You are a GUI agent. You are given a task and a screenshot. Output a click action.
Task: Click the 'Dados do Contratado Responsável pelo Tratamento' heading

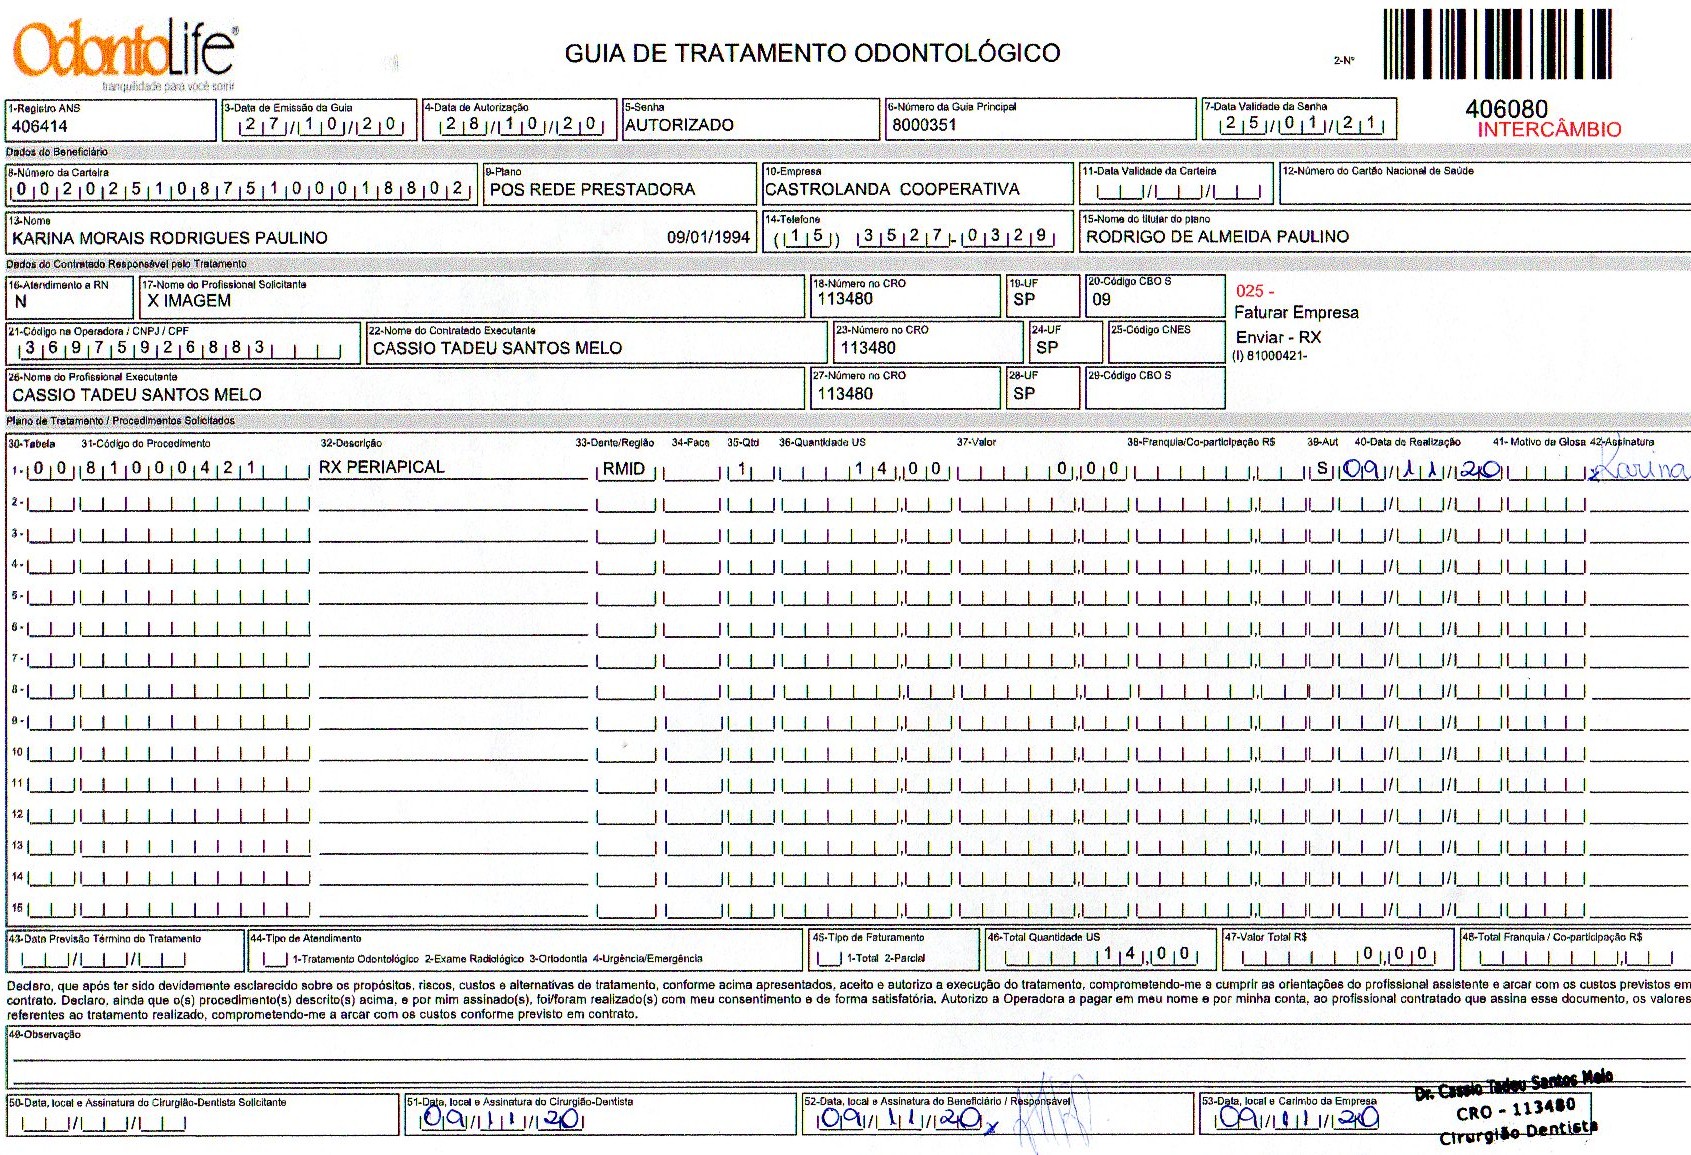click(x=126, y=264)
